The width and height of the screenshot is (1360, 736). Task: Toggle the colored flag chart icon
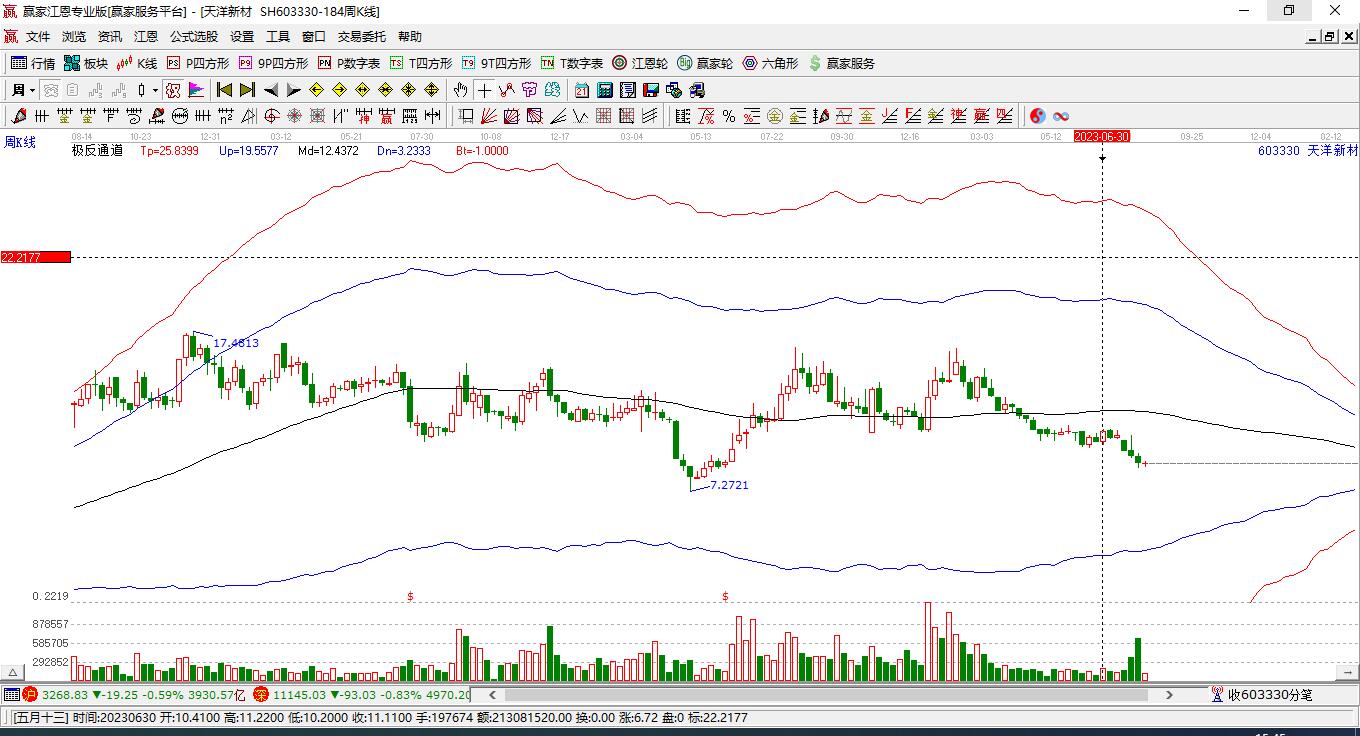pos(196,90)
